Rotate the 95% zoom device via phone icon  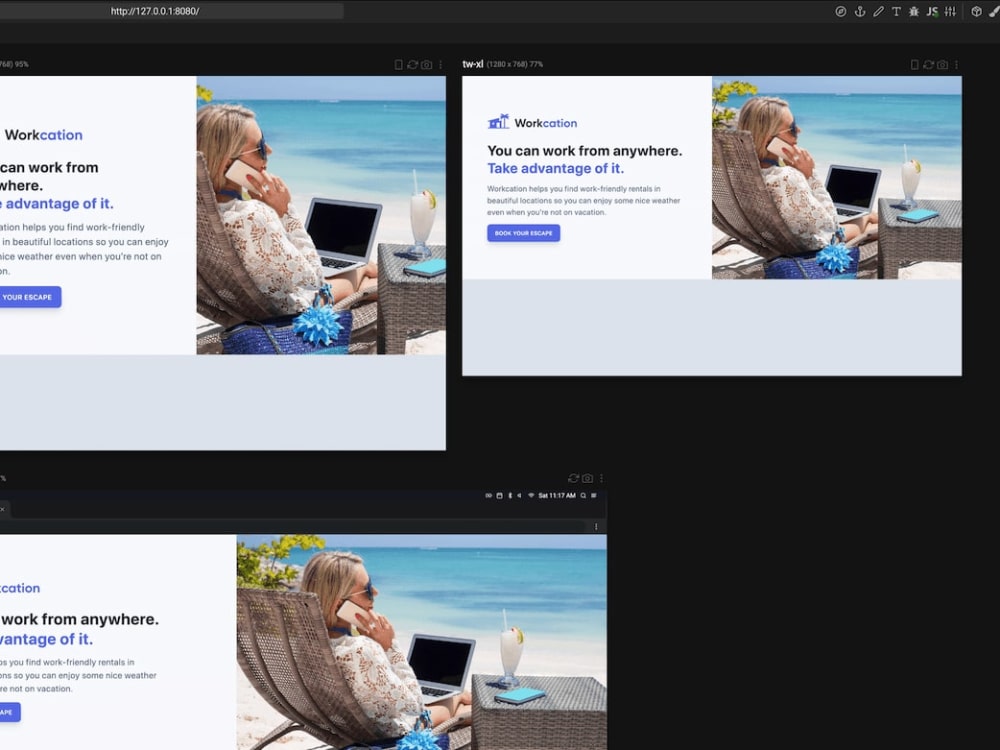pos(399,64)
